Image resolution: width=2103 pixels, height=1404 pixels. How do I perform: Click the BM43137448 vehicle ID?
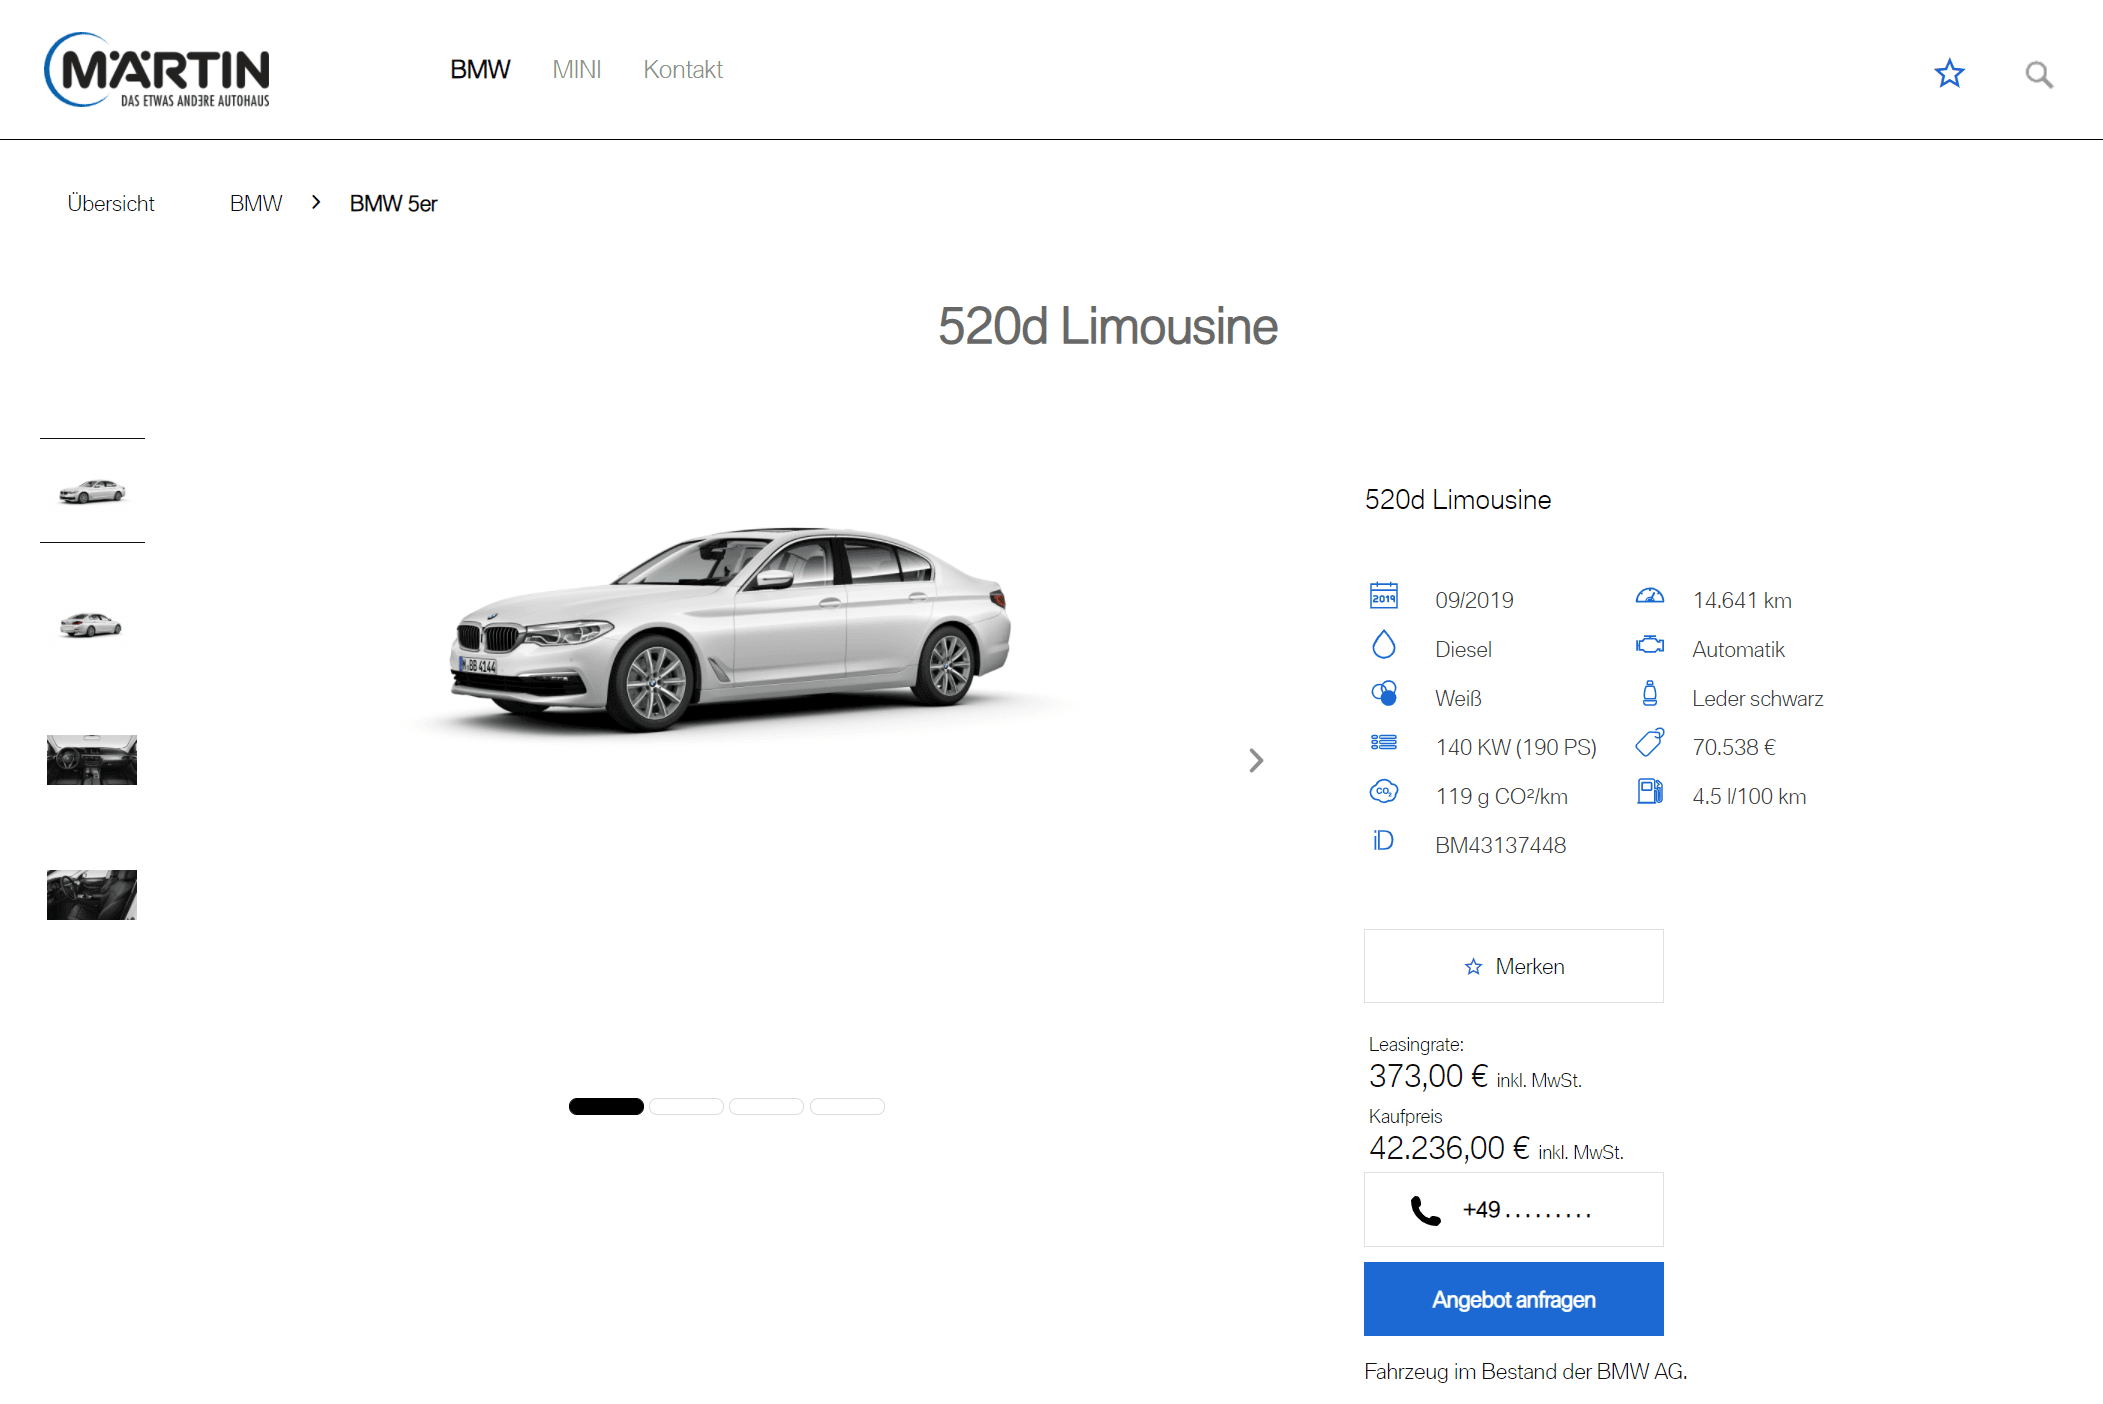pyautogui.click(x=1500, y=845)
